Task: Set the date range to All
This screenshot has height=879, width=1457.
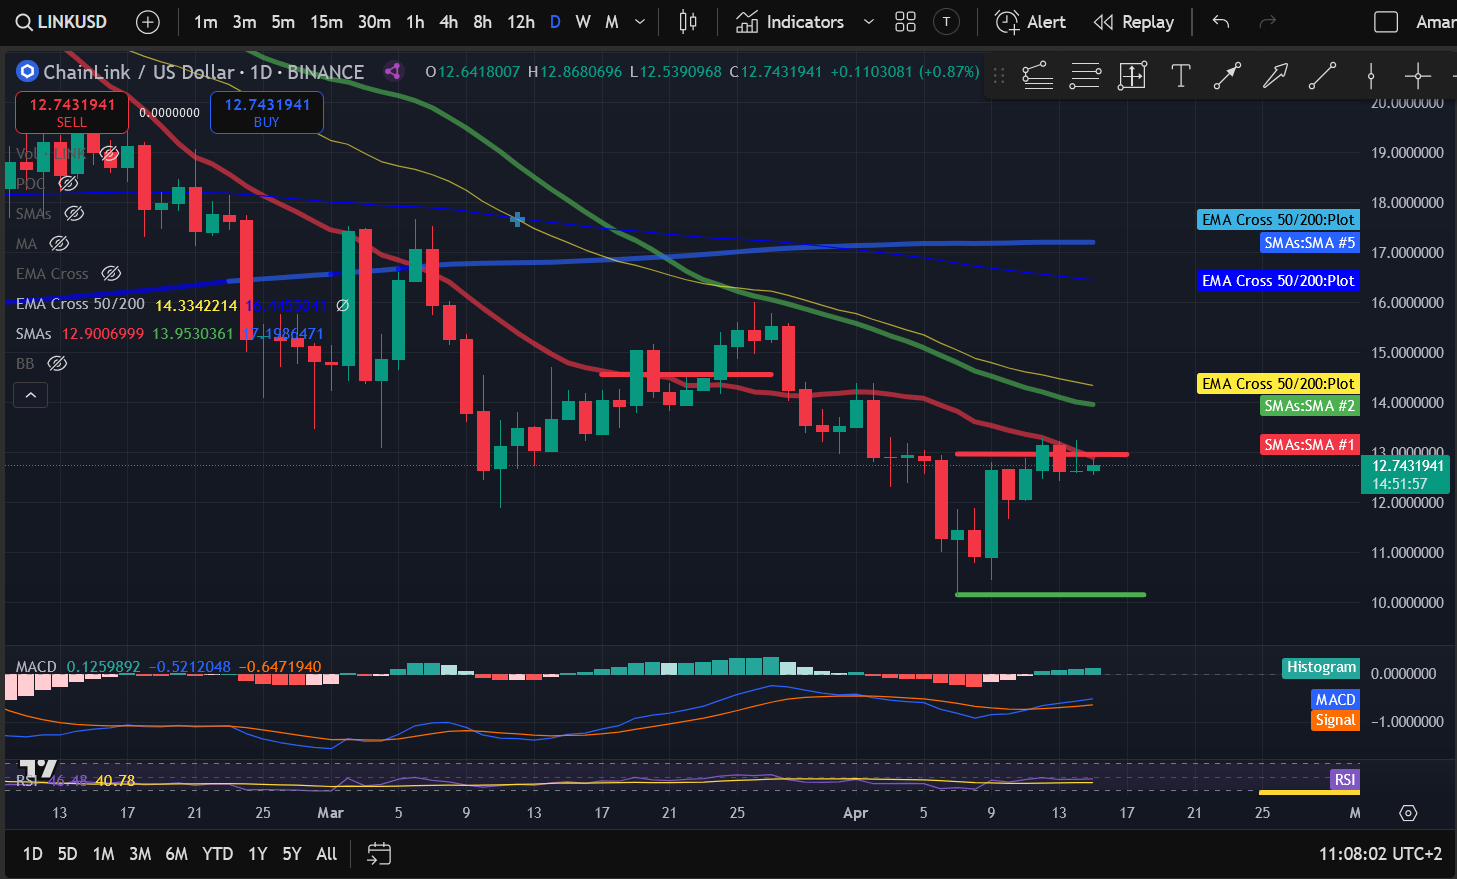Action: click(x=327, y=854)
